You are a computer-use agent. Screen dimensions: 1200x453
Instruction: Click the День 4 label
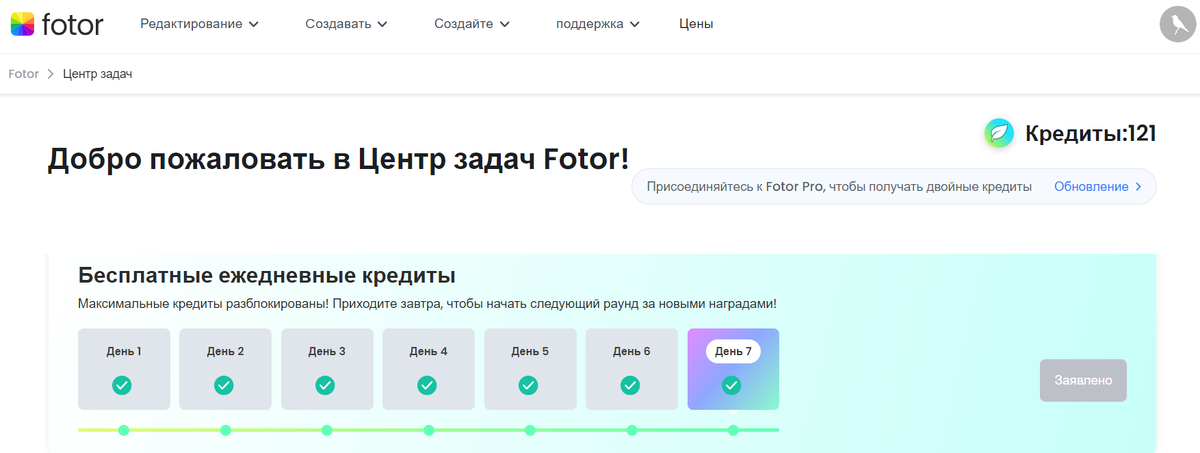(429, 352)
